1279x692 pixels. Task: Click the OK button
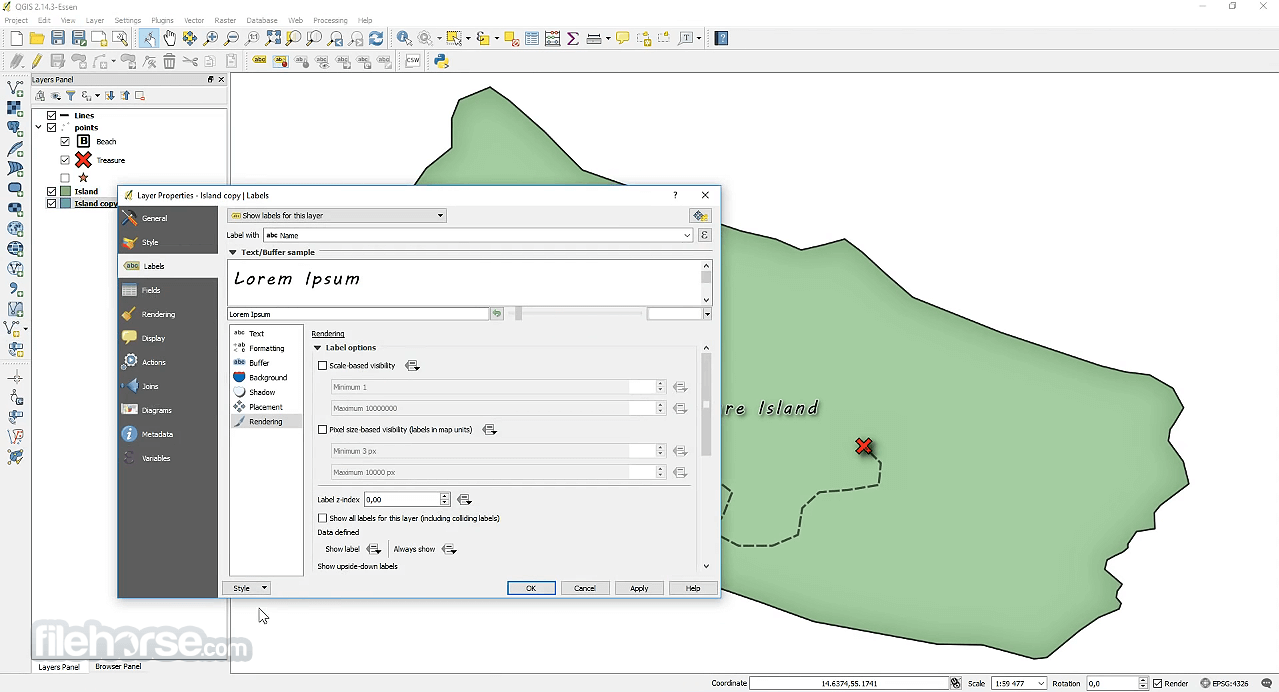click(531, 588)
